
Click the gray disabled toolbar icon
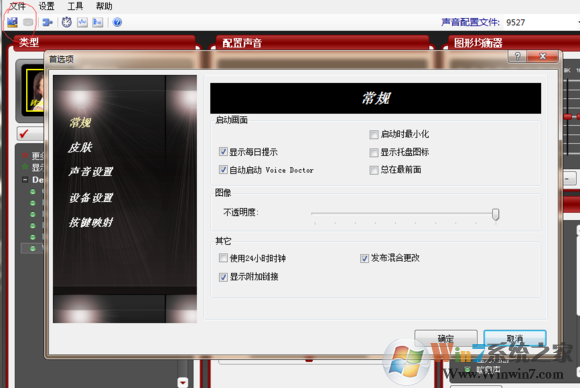pyautogui.click(x=28, y=22)
